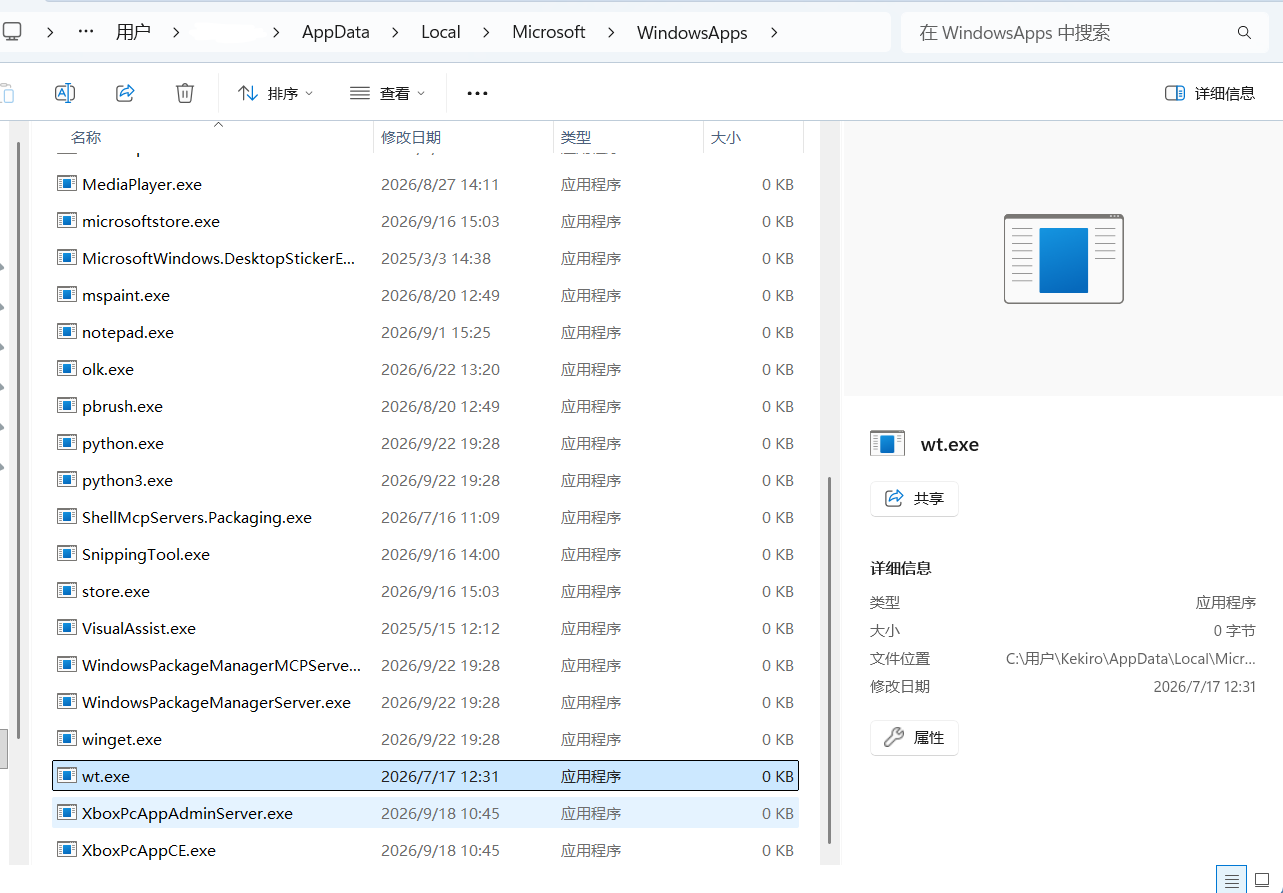Click the file icon beside mspaint.exe
This screenshot has height=893, width=1283.
pos(67,295)
